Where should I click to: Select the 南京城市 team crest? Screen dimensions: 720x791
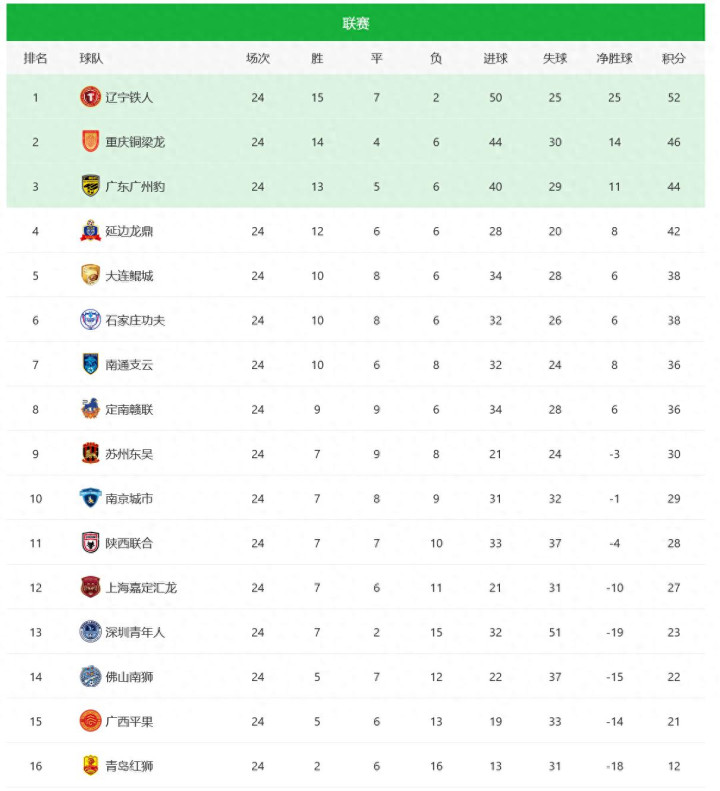(x=91, y=498)
